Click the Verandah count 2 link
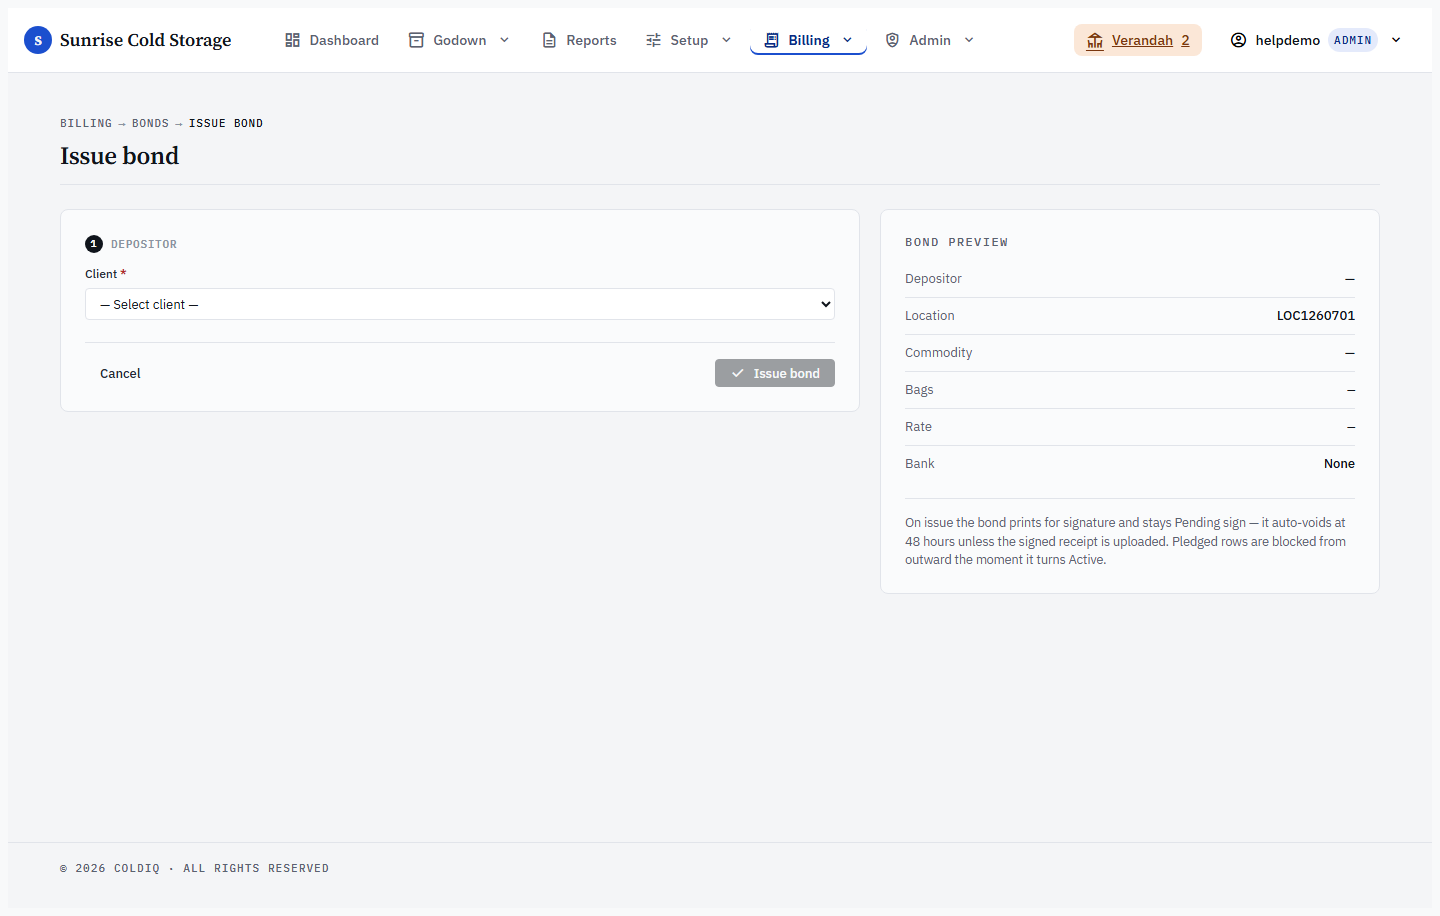The image size is (1440, 916). click(x=1185, y=40)
